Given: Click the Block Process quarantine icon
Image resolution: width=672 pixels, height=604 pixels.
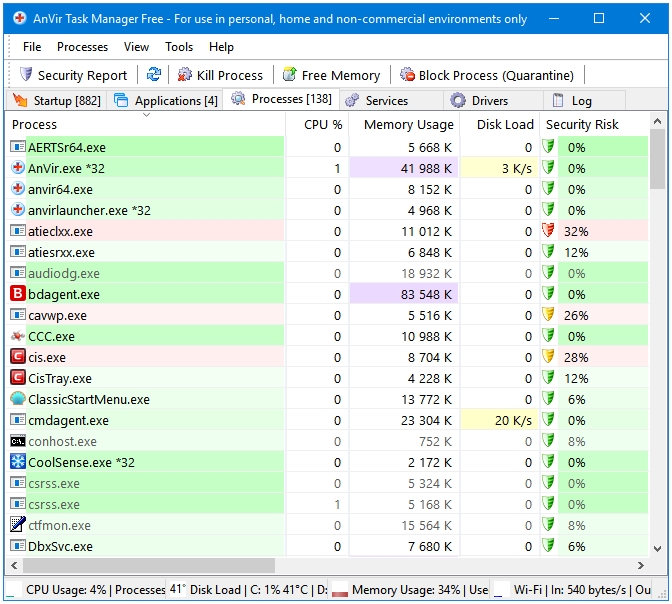Looking at the screenshot, I should coord(407,75).
